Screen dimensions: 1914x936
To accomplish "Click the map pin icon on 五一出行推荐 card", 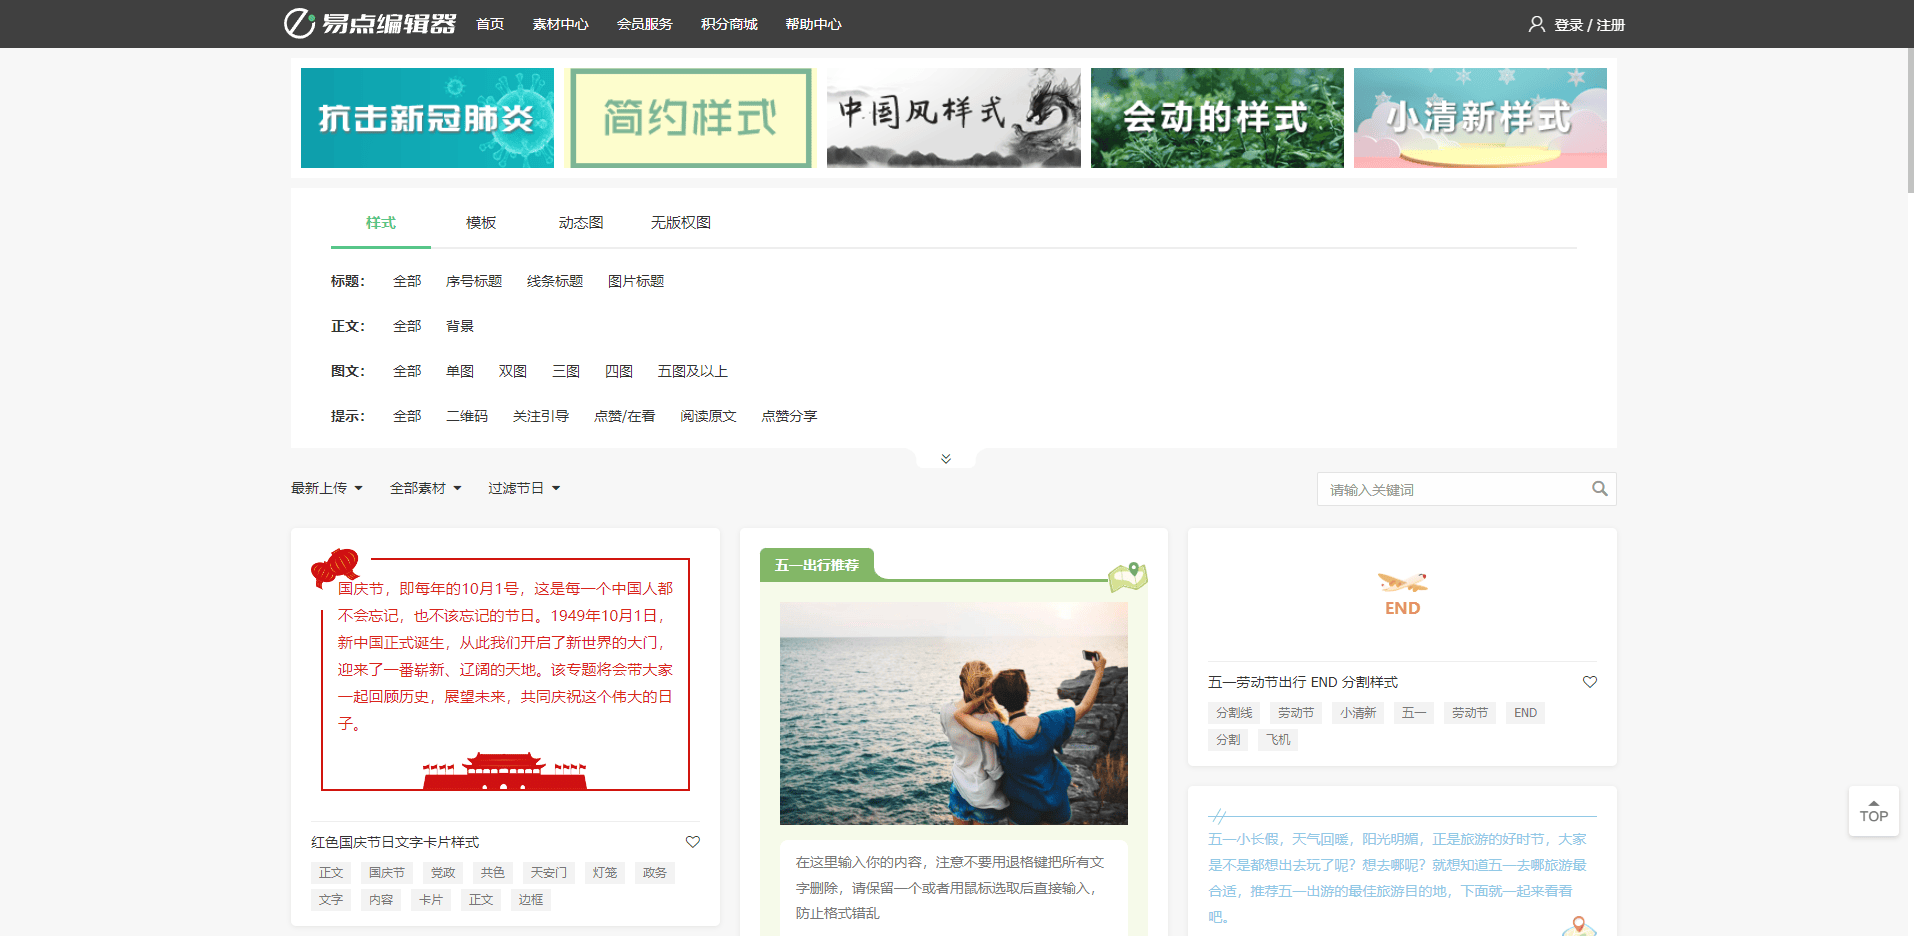I will (1127, 575).
